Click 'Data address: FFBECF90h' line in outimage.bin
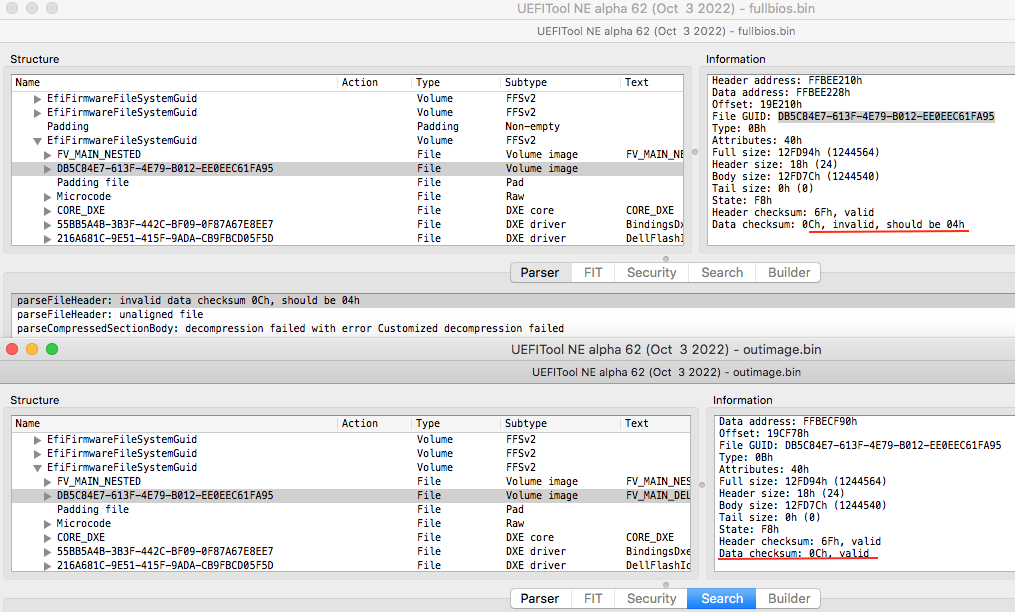Image resolution: width=1015 pixels, height=612 pixels. click(x=788, y=422)
